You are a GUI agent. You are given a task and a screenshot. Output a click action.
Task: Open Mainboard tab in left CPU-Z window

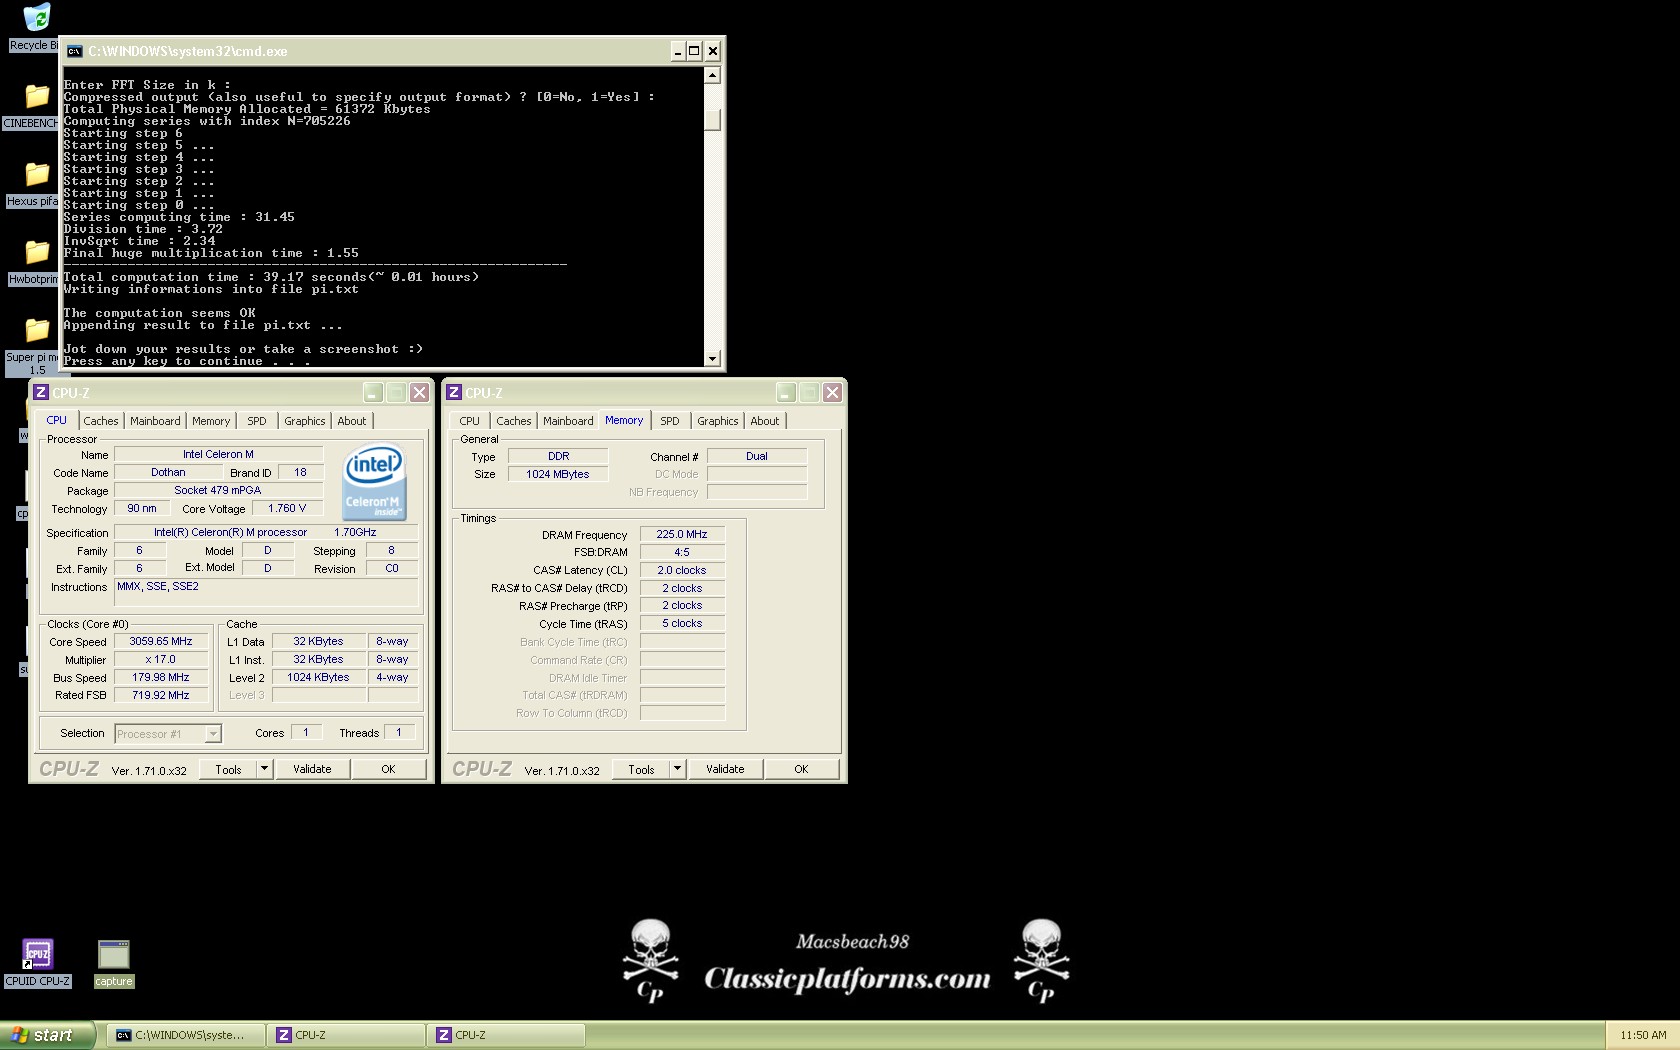[155, 421]
